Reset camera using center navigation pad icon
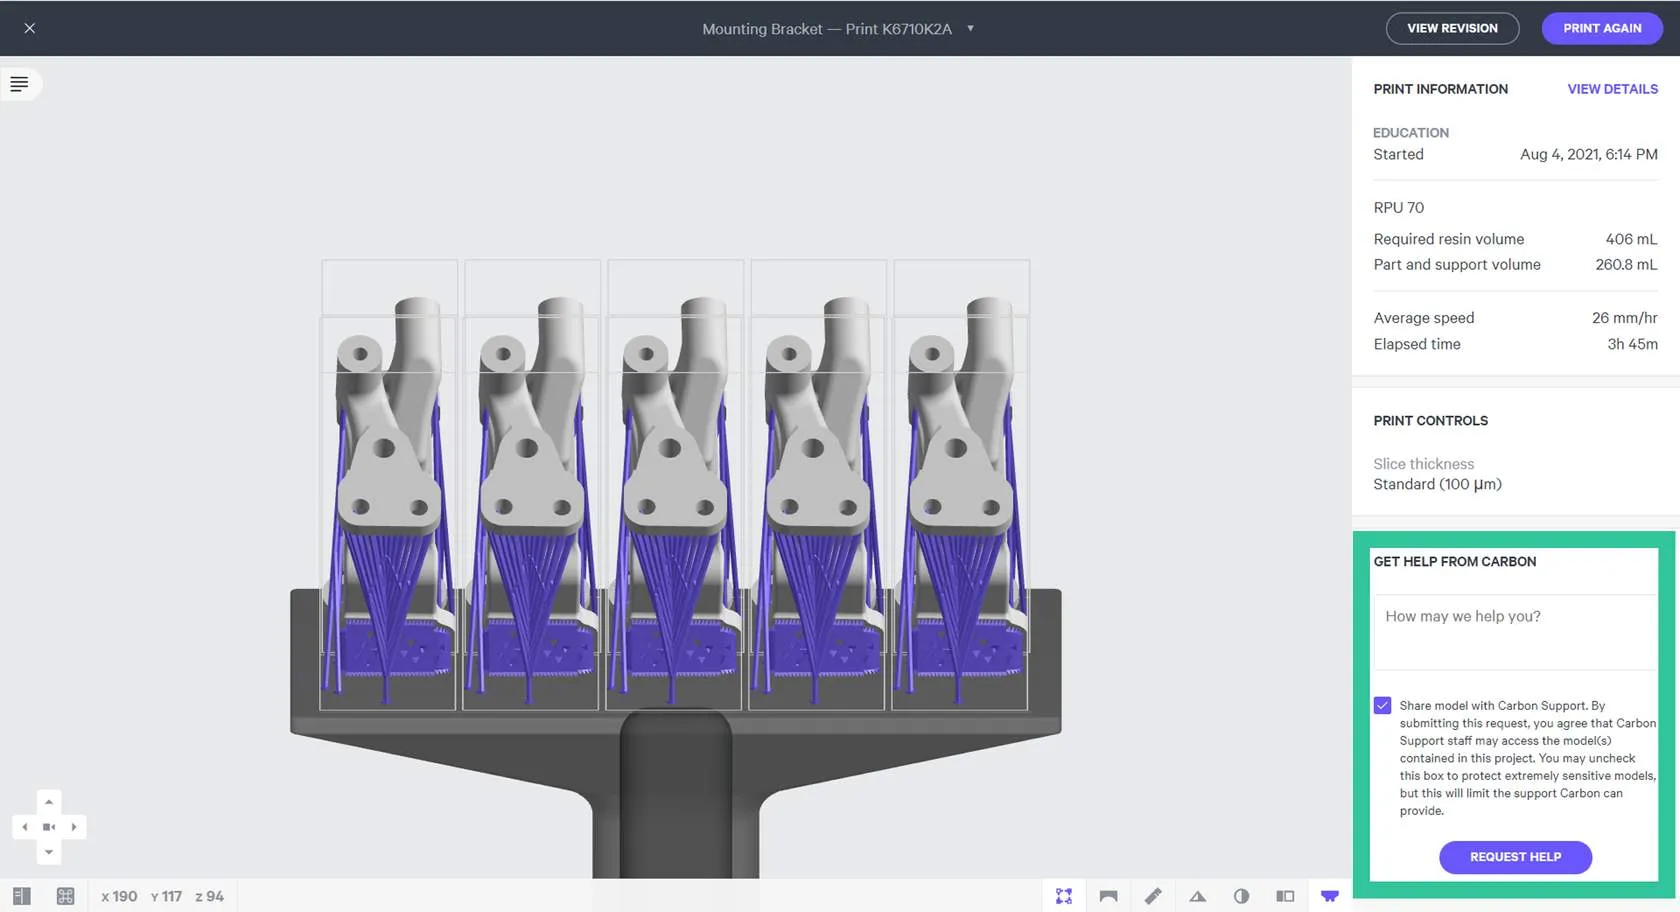Image resolution: width=1680 pixels, height=912 pixels. [x=49, y=827]
